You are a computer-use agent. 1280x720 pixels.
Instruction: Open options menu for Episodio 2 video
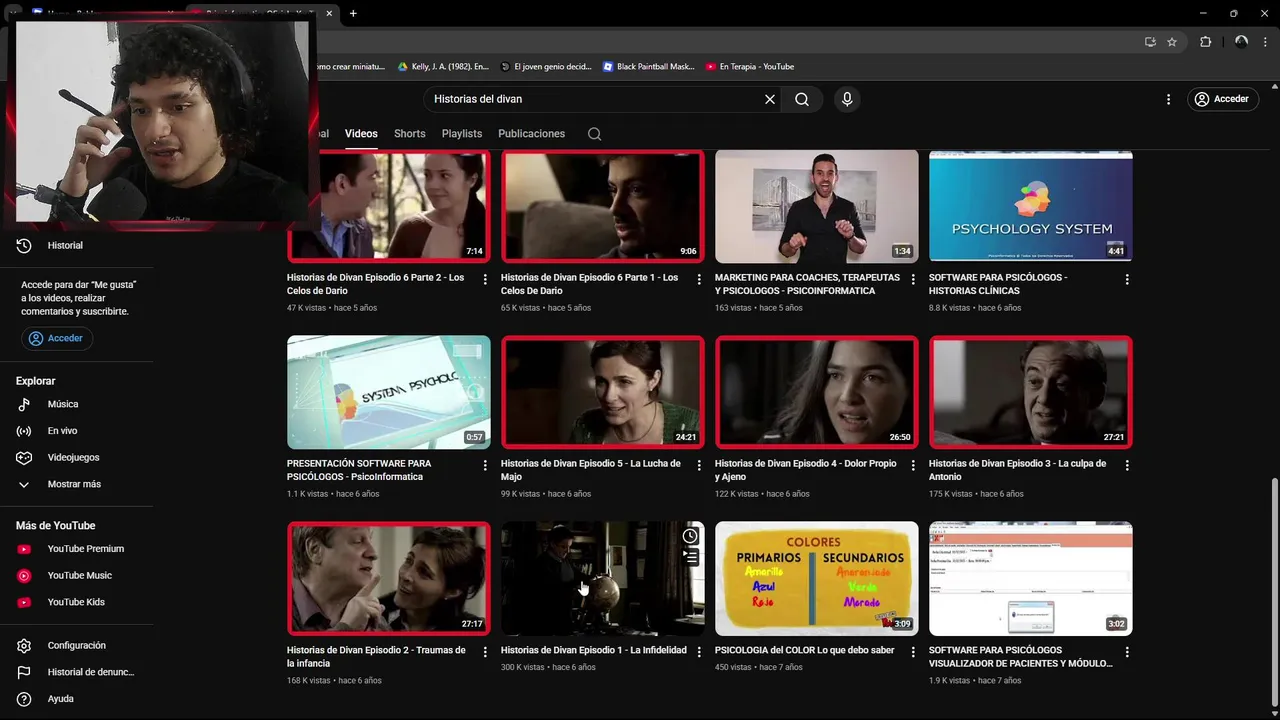click(485, 652)
